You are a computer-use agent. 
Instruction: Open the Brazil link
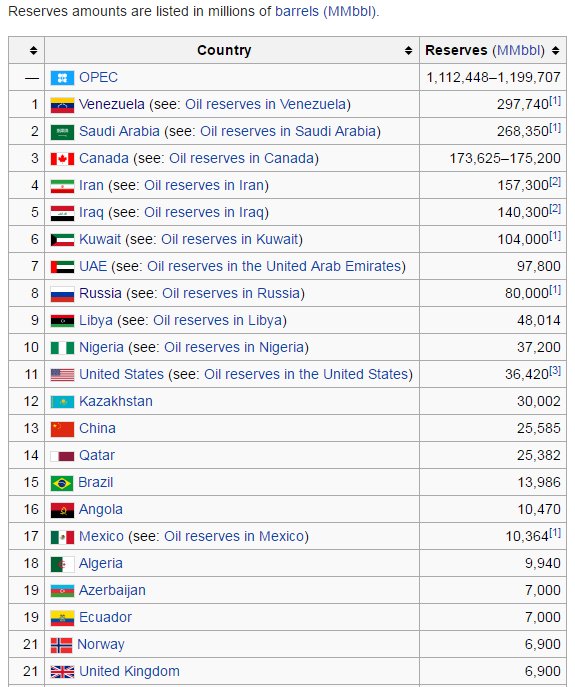(96, 483)
